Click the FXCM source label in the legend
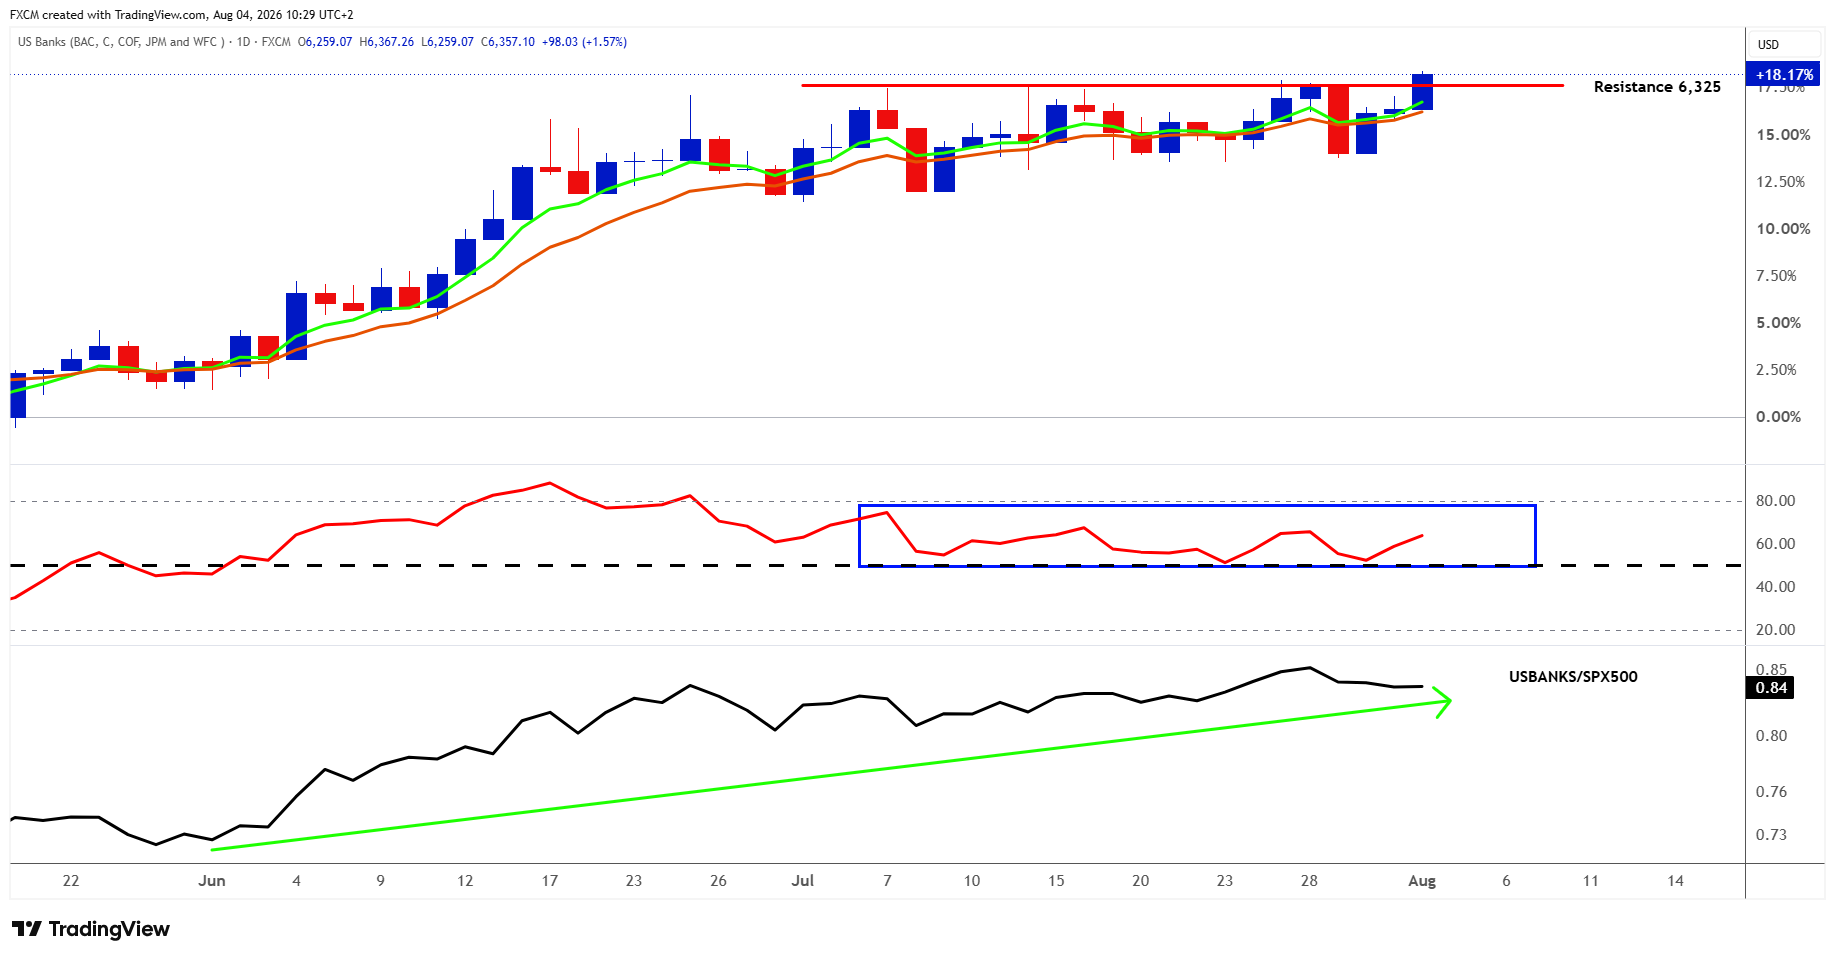 (x=276, y=42)
